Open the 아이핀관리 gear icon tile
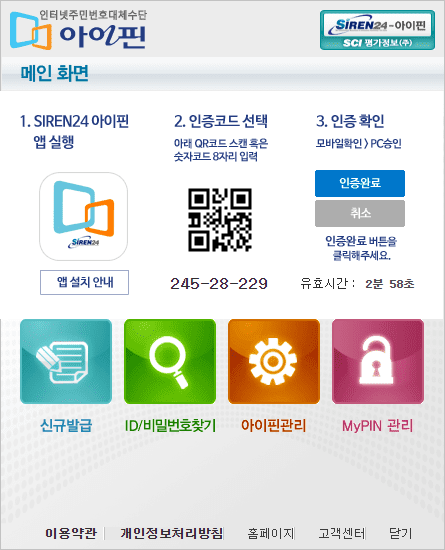445x550 pixels. (274, 362)
